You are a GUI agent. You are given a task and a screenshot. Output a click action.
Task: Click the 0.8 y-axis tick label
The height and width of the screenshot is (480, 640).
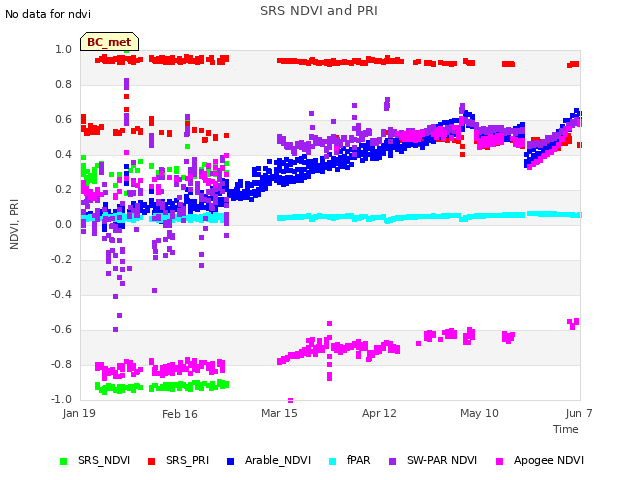pyautogui.click(x=64, y=84)
